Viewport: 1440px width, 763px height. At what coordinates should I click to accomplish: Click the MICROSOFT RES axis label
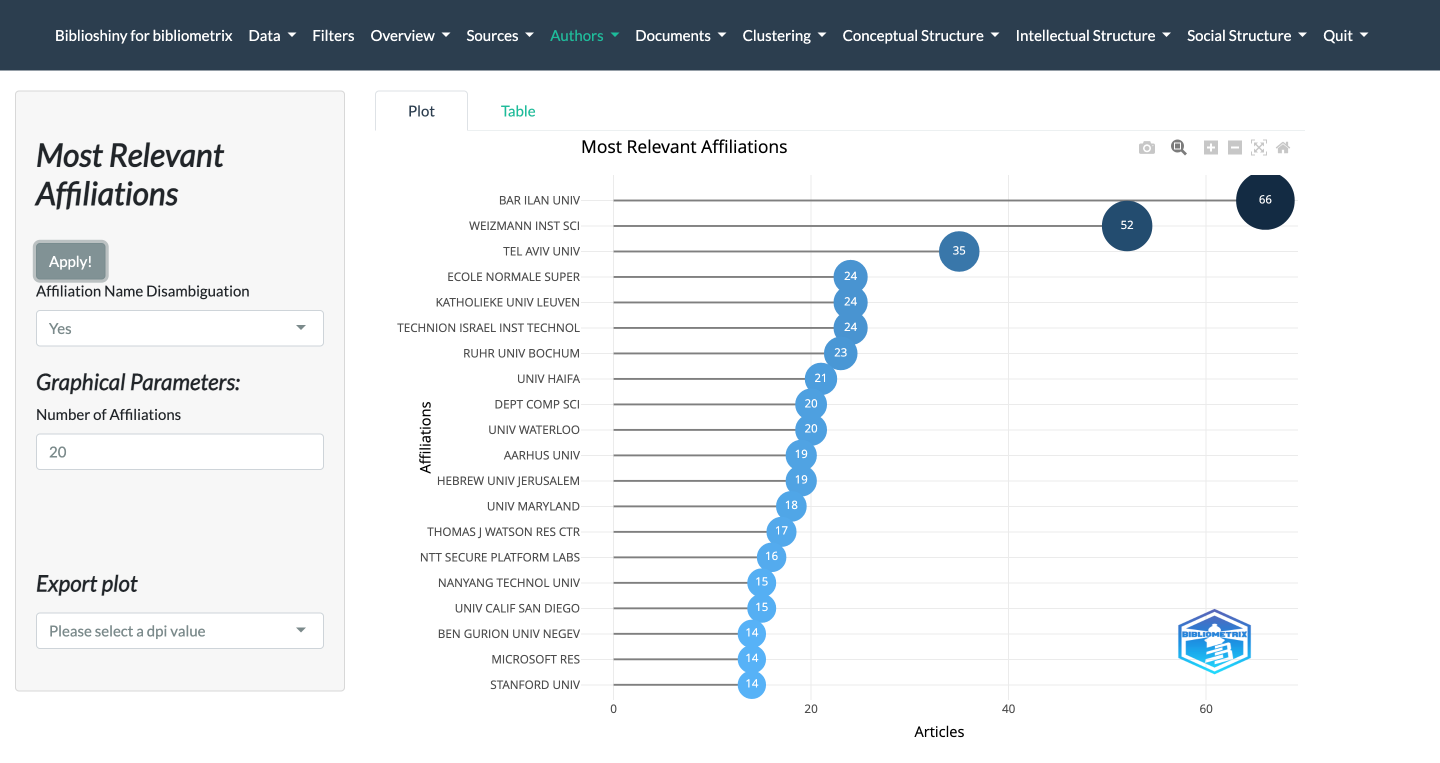click(x=535, y=659)
